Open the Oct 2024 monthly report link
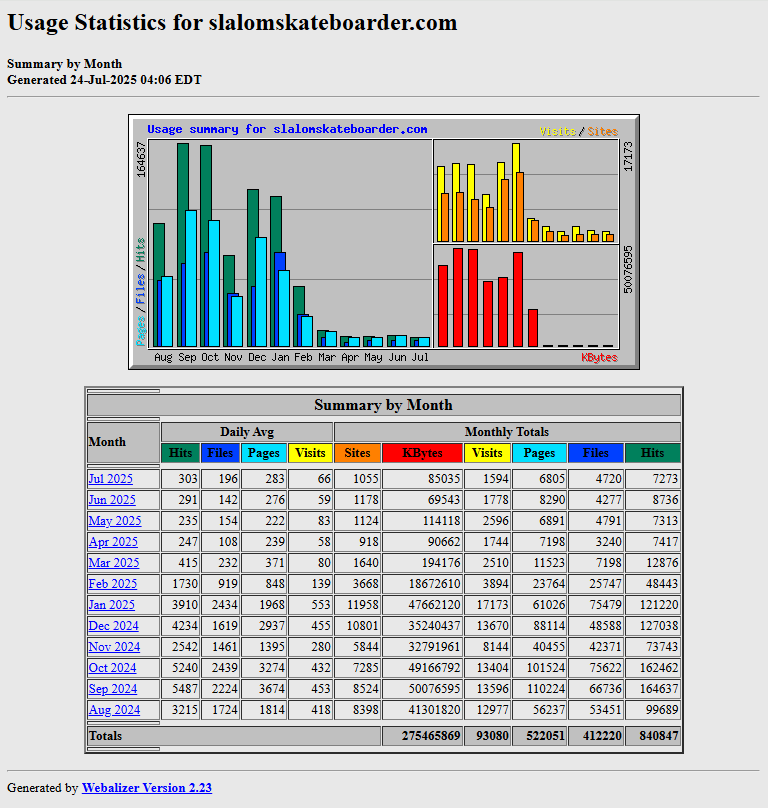The image size is (768, 808). tap(112, 668)
